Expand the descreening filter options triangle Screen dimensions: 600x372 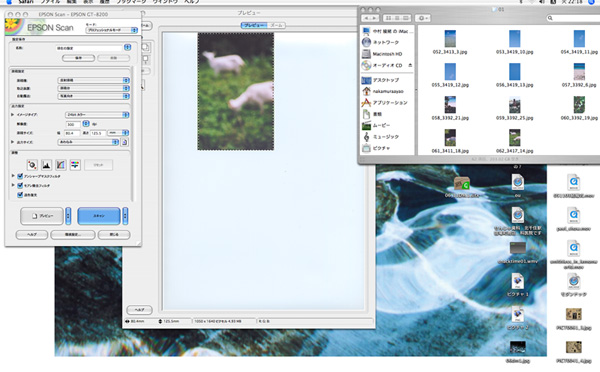(13, 185)
